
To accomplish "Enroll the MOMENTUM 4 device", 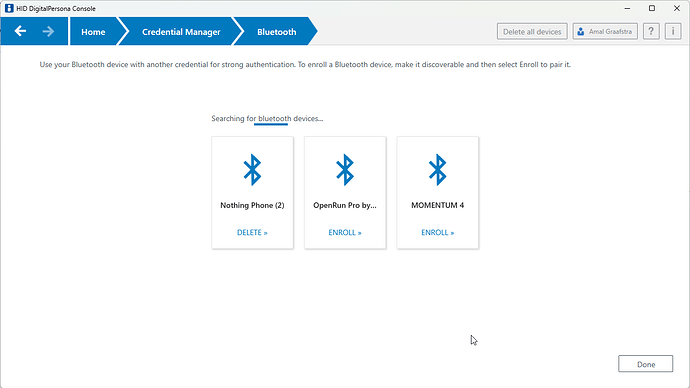I will point(437,232).
